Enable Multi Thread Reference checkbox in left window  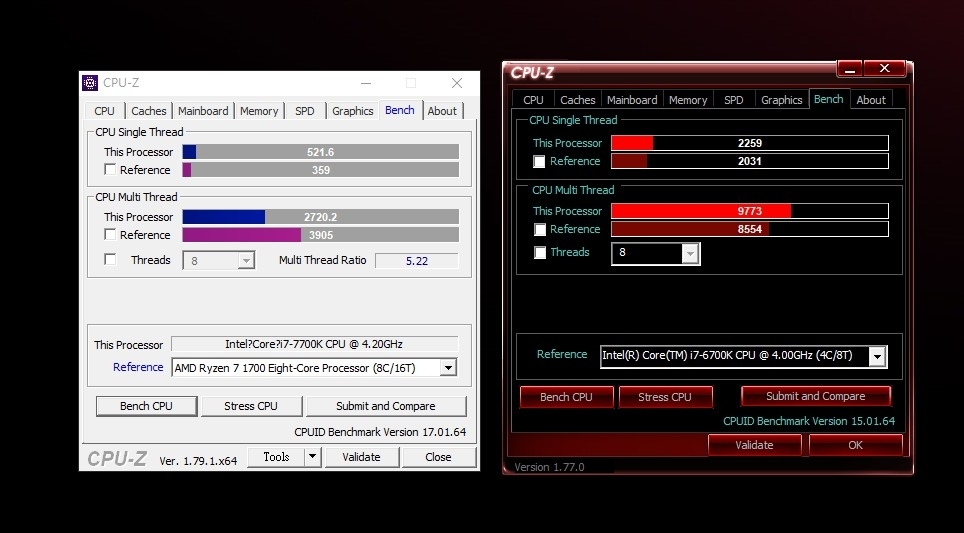(110, 234)
